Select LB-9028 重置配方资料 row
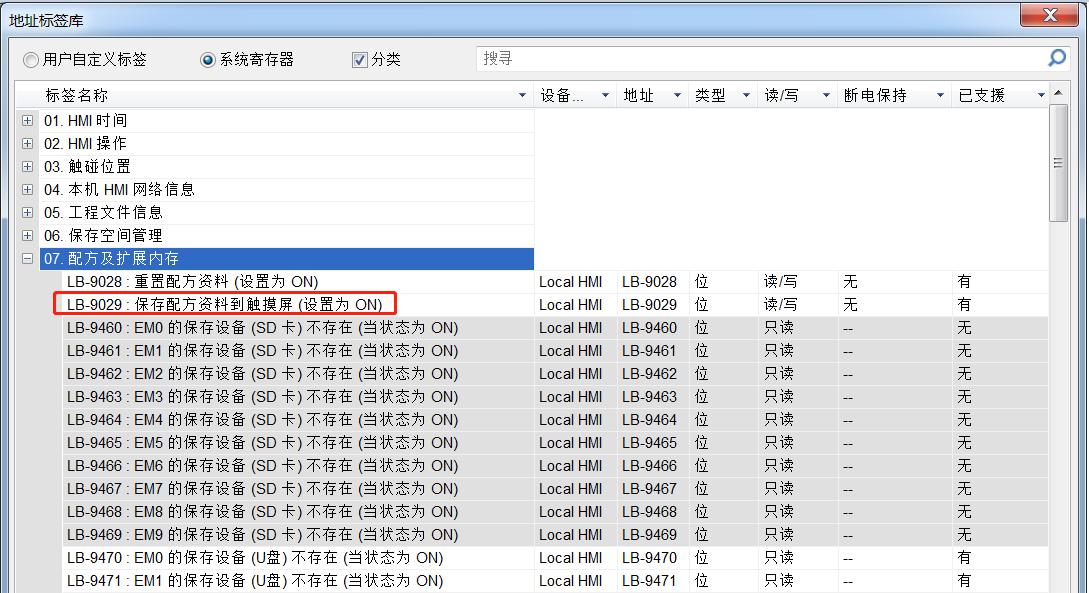This screenshot has height=593, width=1089. 555,281
